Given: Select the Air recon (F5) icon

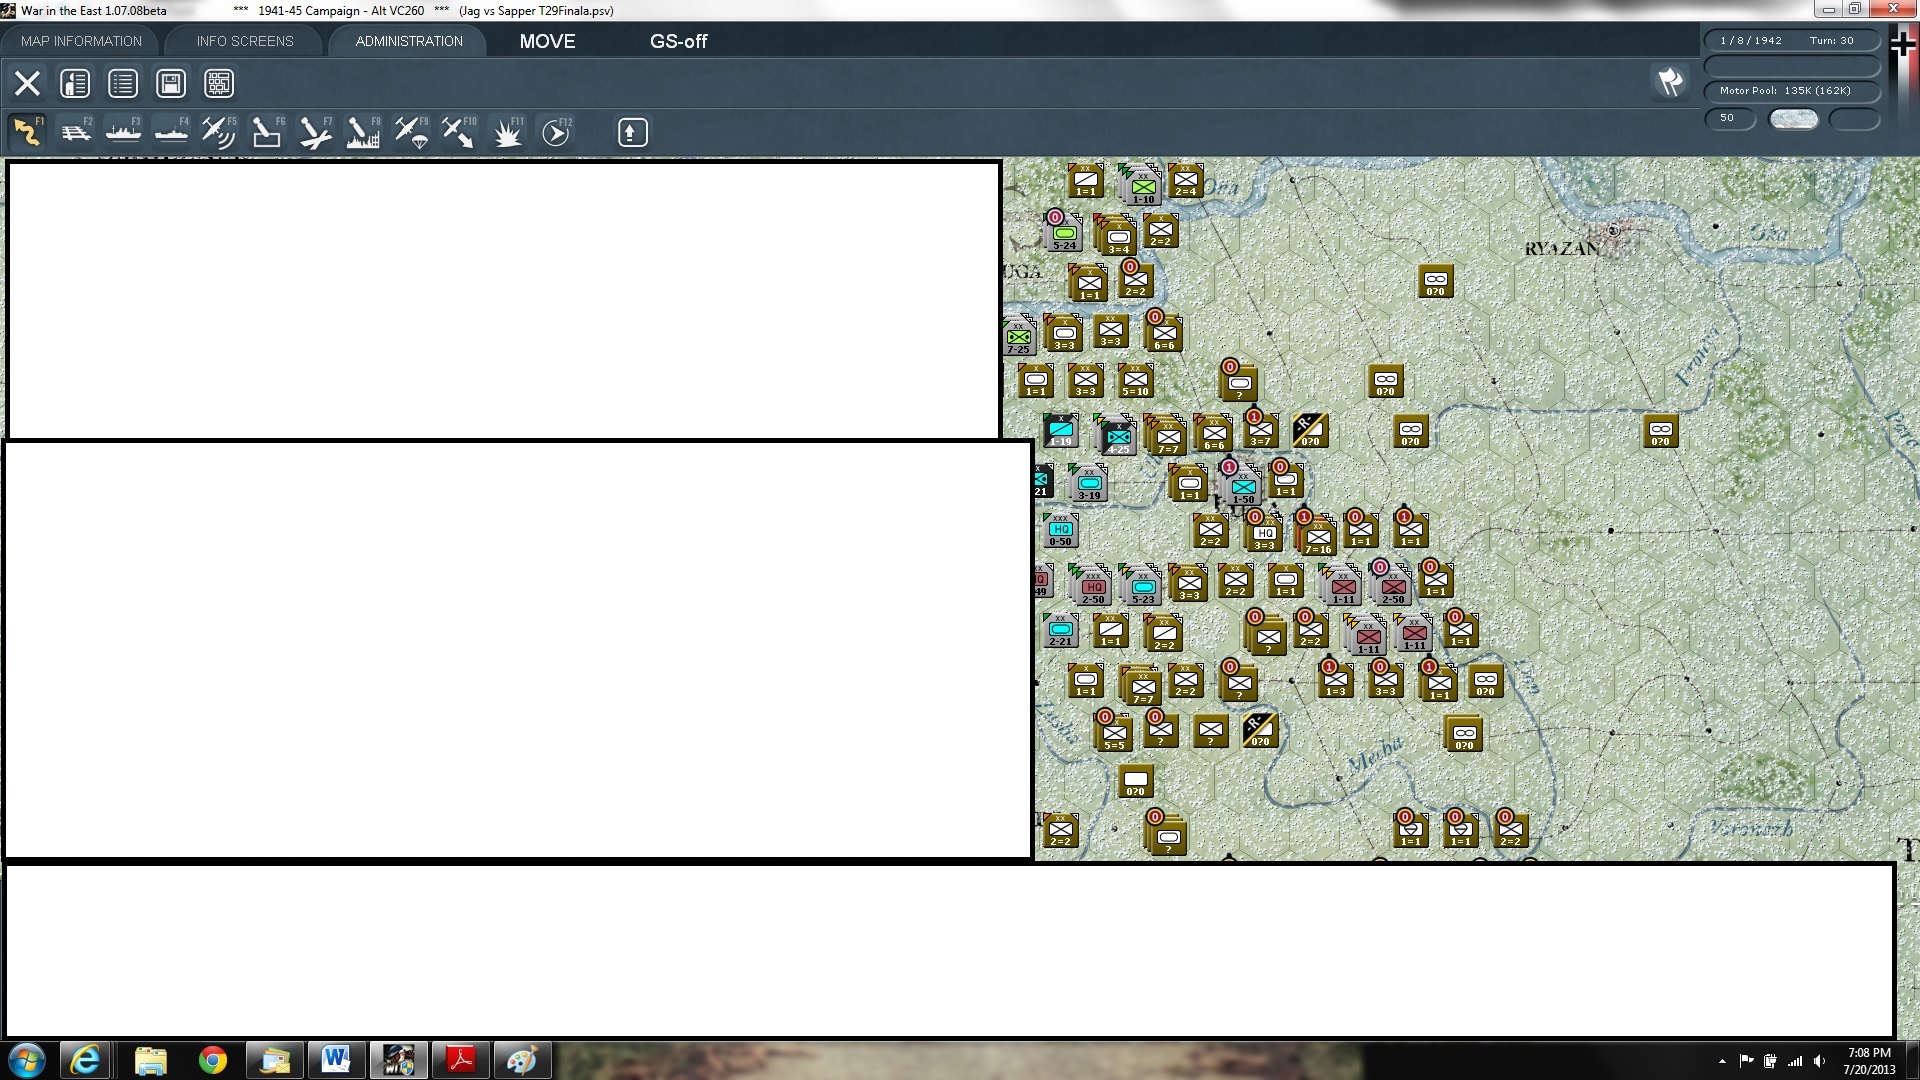Looking at the screenshot, I should coord(219,132).
